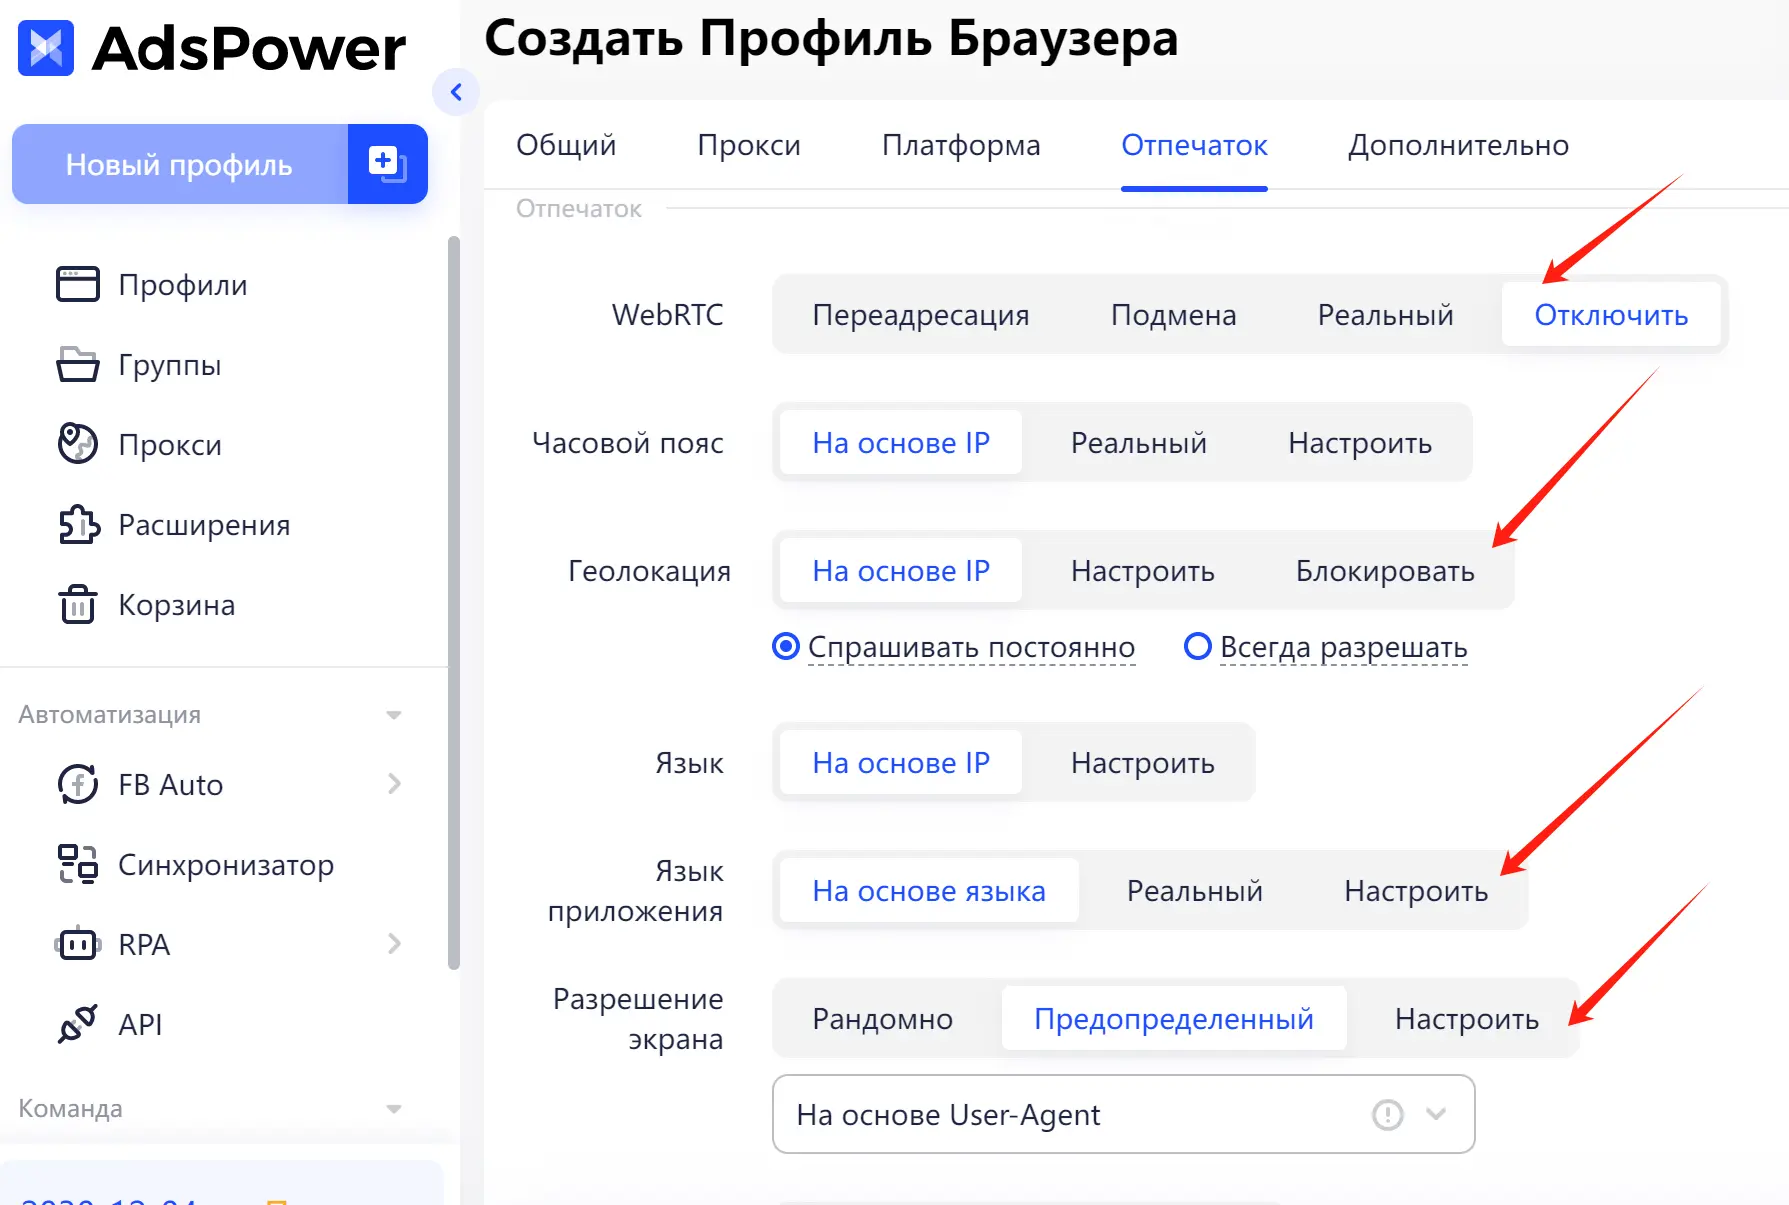The width and height of the screenshot is (1789, 1205).
Task: Click the batch-create plus icon beside Новый профиль
Action: pos(388,164)
